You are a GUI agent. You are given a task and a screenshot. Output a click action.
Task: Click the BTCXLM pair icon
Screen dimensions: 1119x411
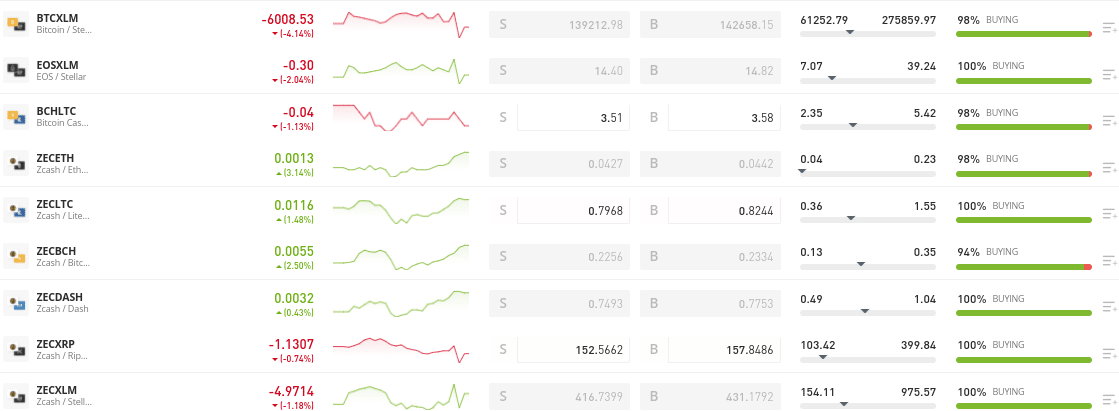(16, 25)
